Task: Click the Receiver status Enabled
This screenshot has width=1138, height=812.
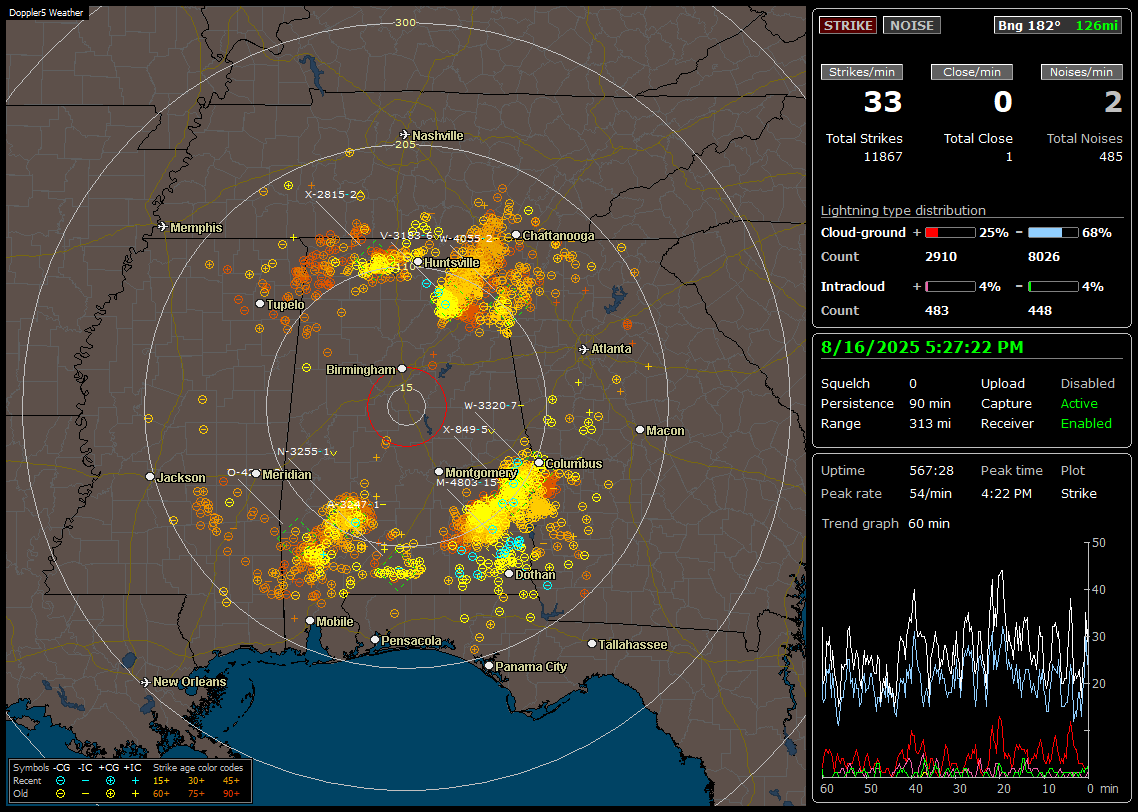Action: point(1086,423)
